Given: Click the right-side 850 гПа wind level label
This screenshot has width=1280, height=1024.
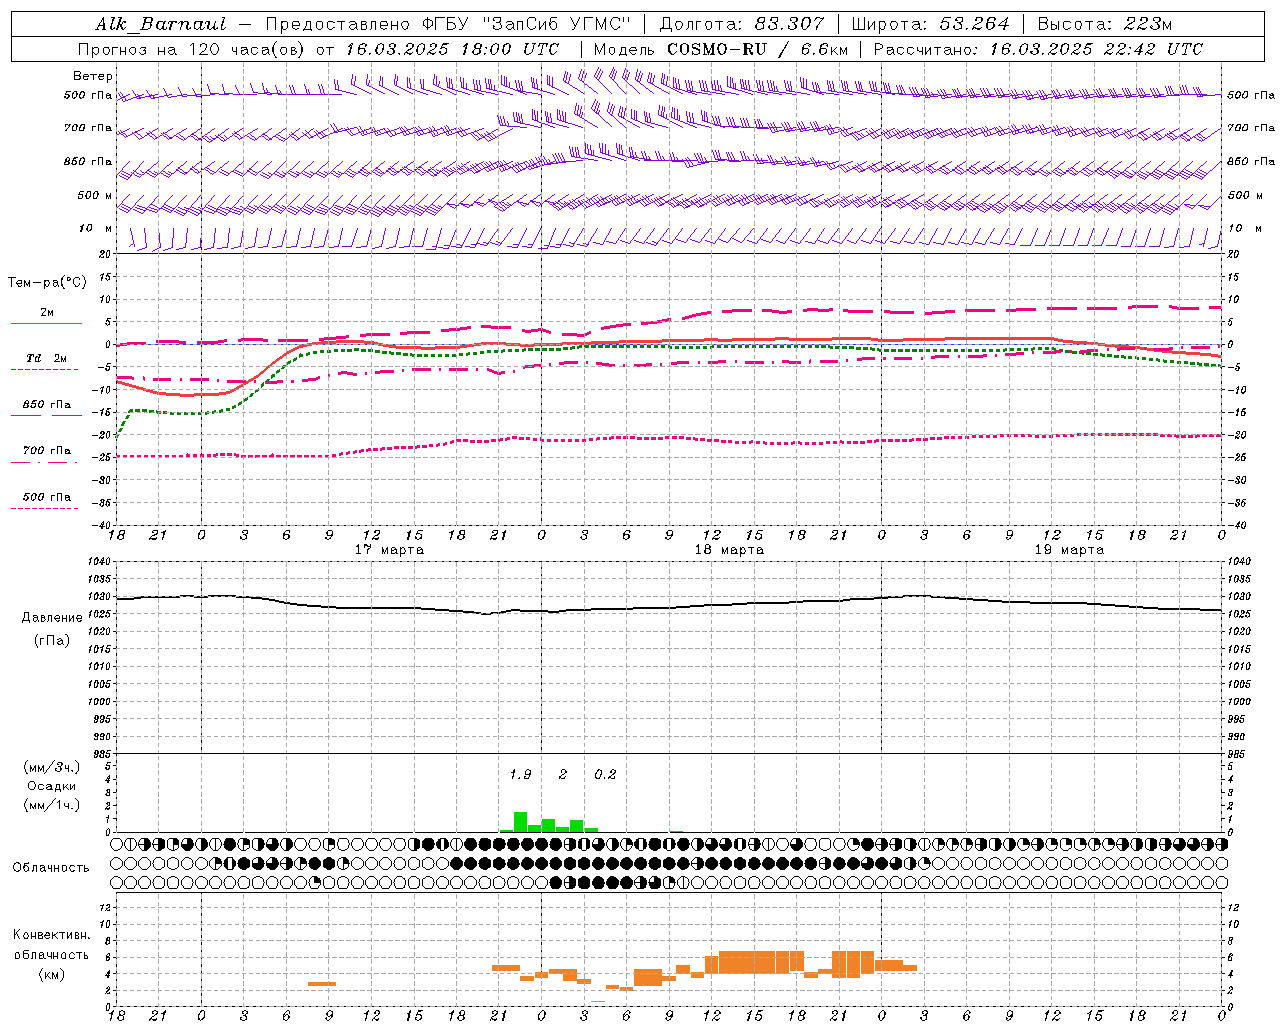Looking at the screenshot, I should click(1251, 161).
